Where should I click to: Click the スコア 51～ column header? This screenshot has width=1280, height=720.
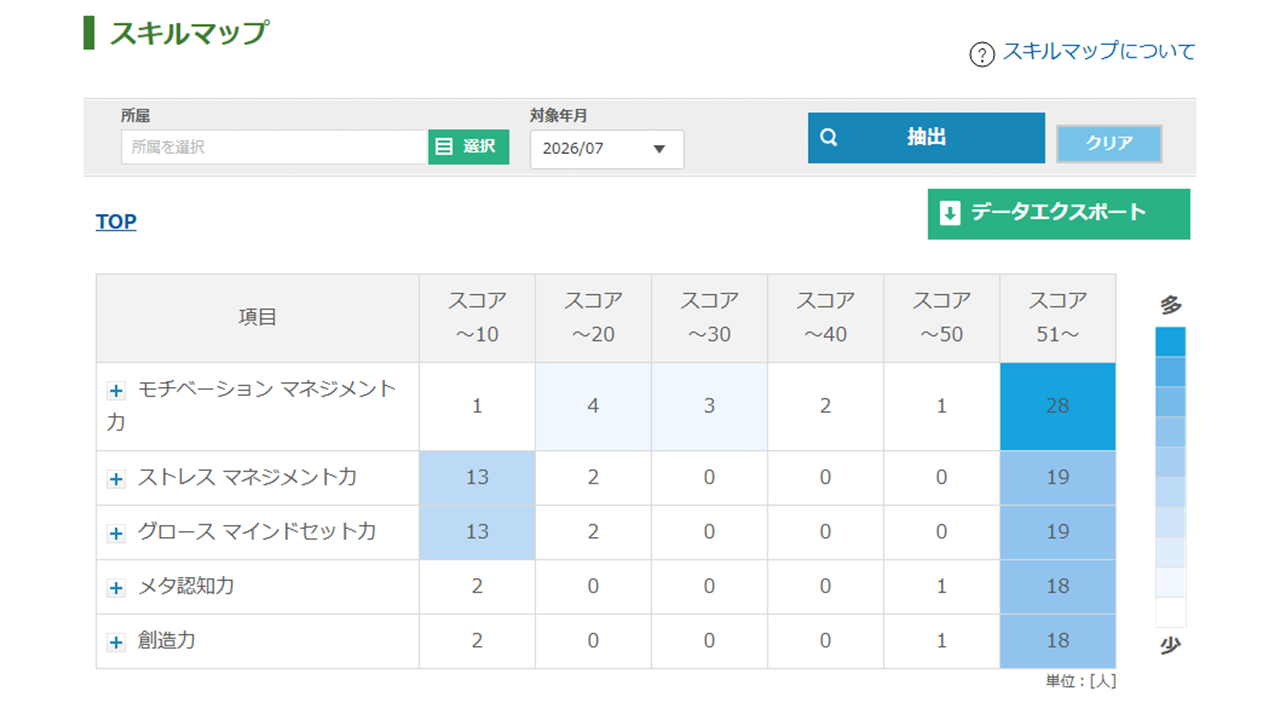(1058, 318)
